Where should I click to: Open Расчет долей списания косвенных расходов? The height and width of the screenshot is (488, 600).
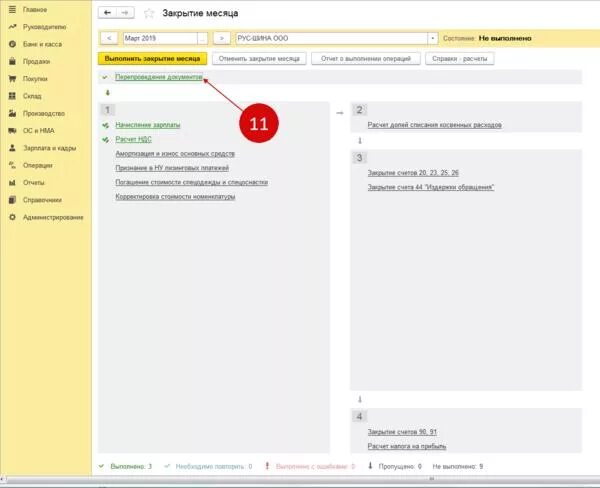pos(434,125)
